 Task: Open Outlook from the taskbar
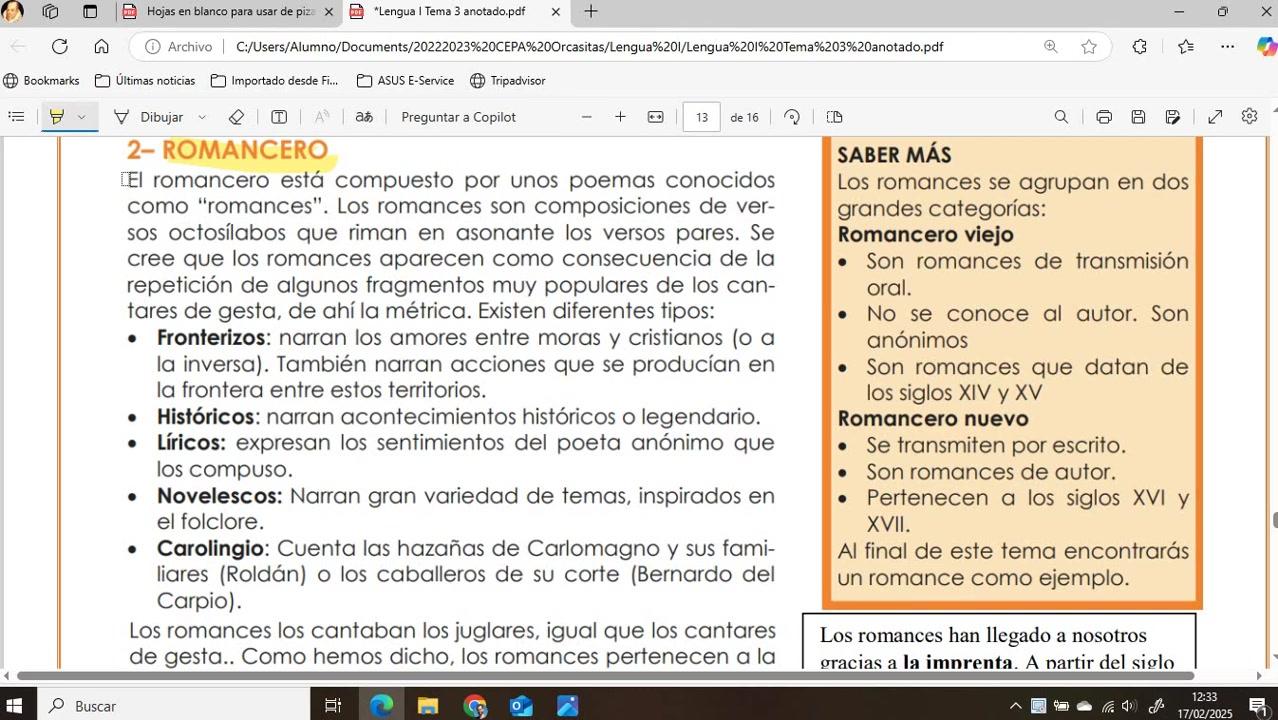pos(521,705)
